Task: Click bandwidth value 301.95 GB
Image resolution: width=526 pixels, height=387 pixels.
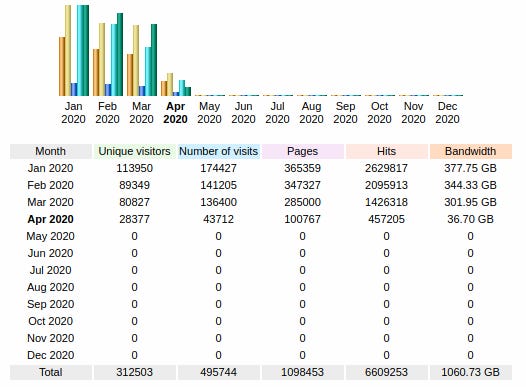Action: pos(470,202)
